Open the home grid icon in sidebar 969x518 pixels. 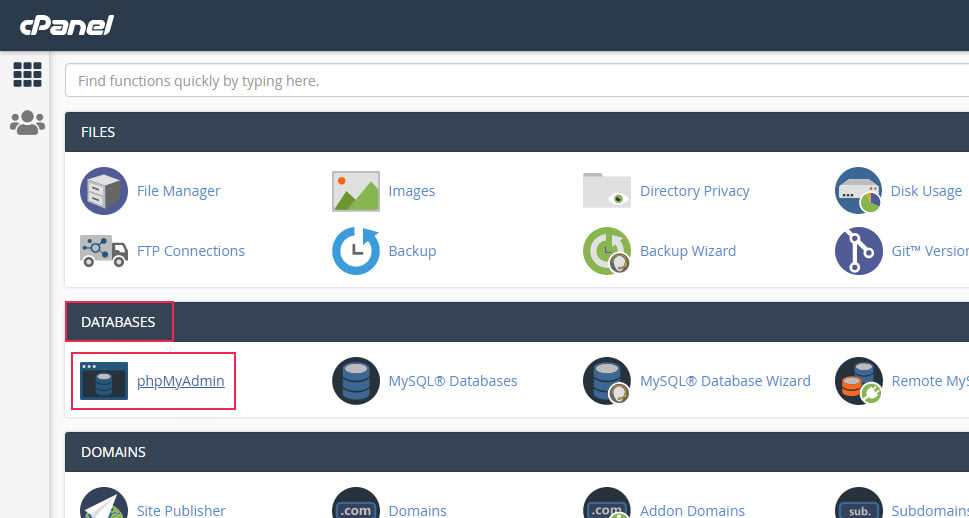27,75
